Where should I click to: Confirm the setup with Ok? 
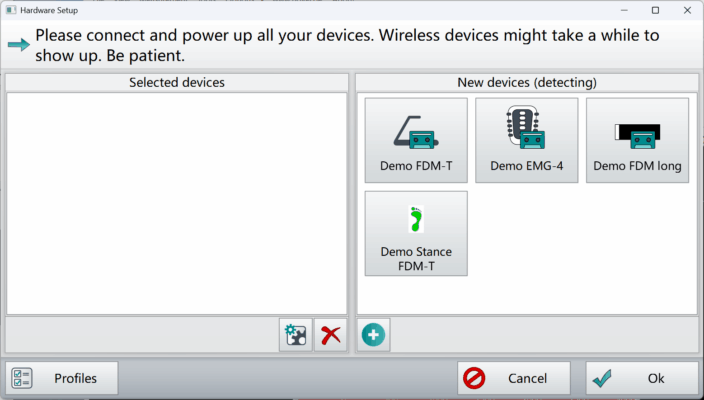coord(641,378)
